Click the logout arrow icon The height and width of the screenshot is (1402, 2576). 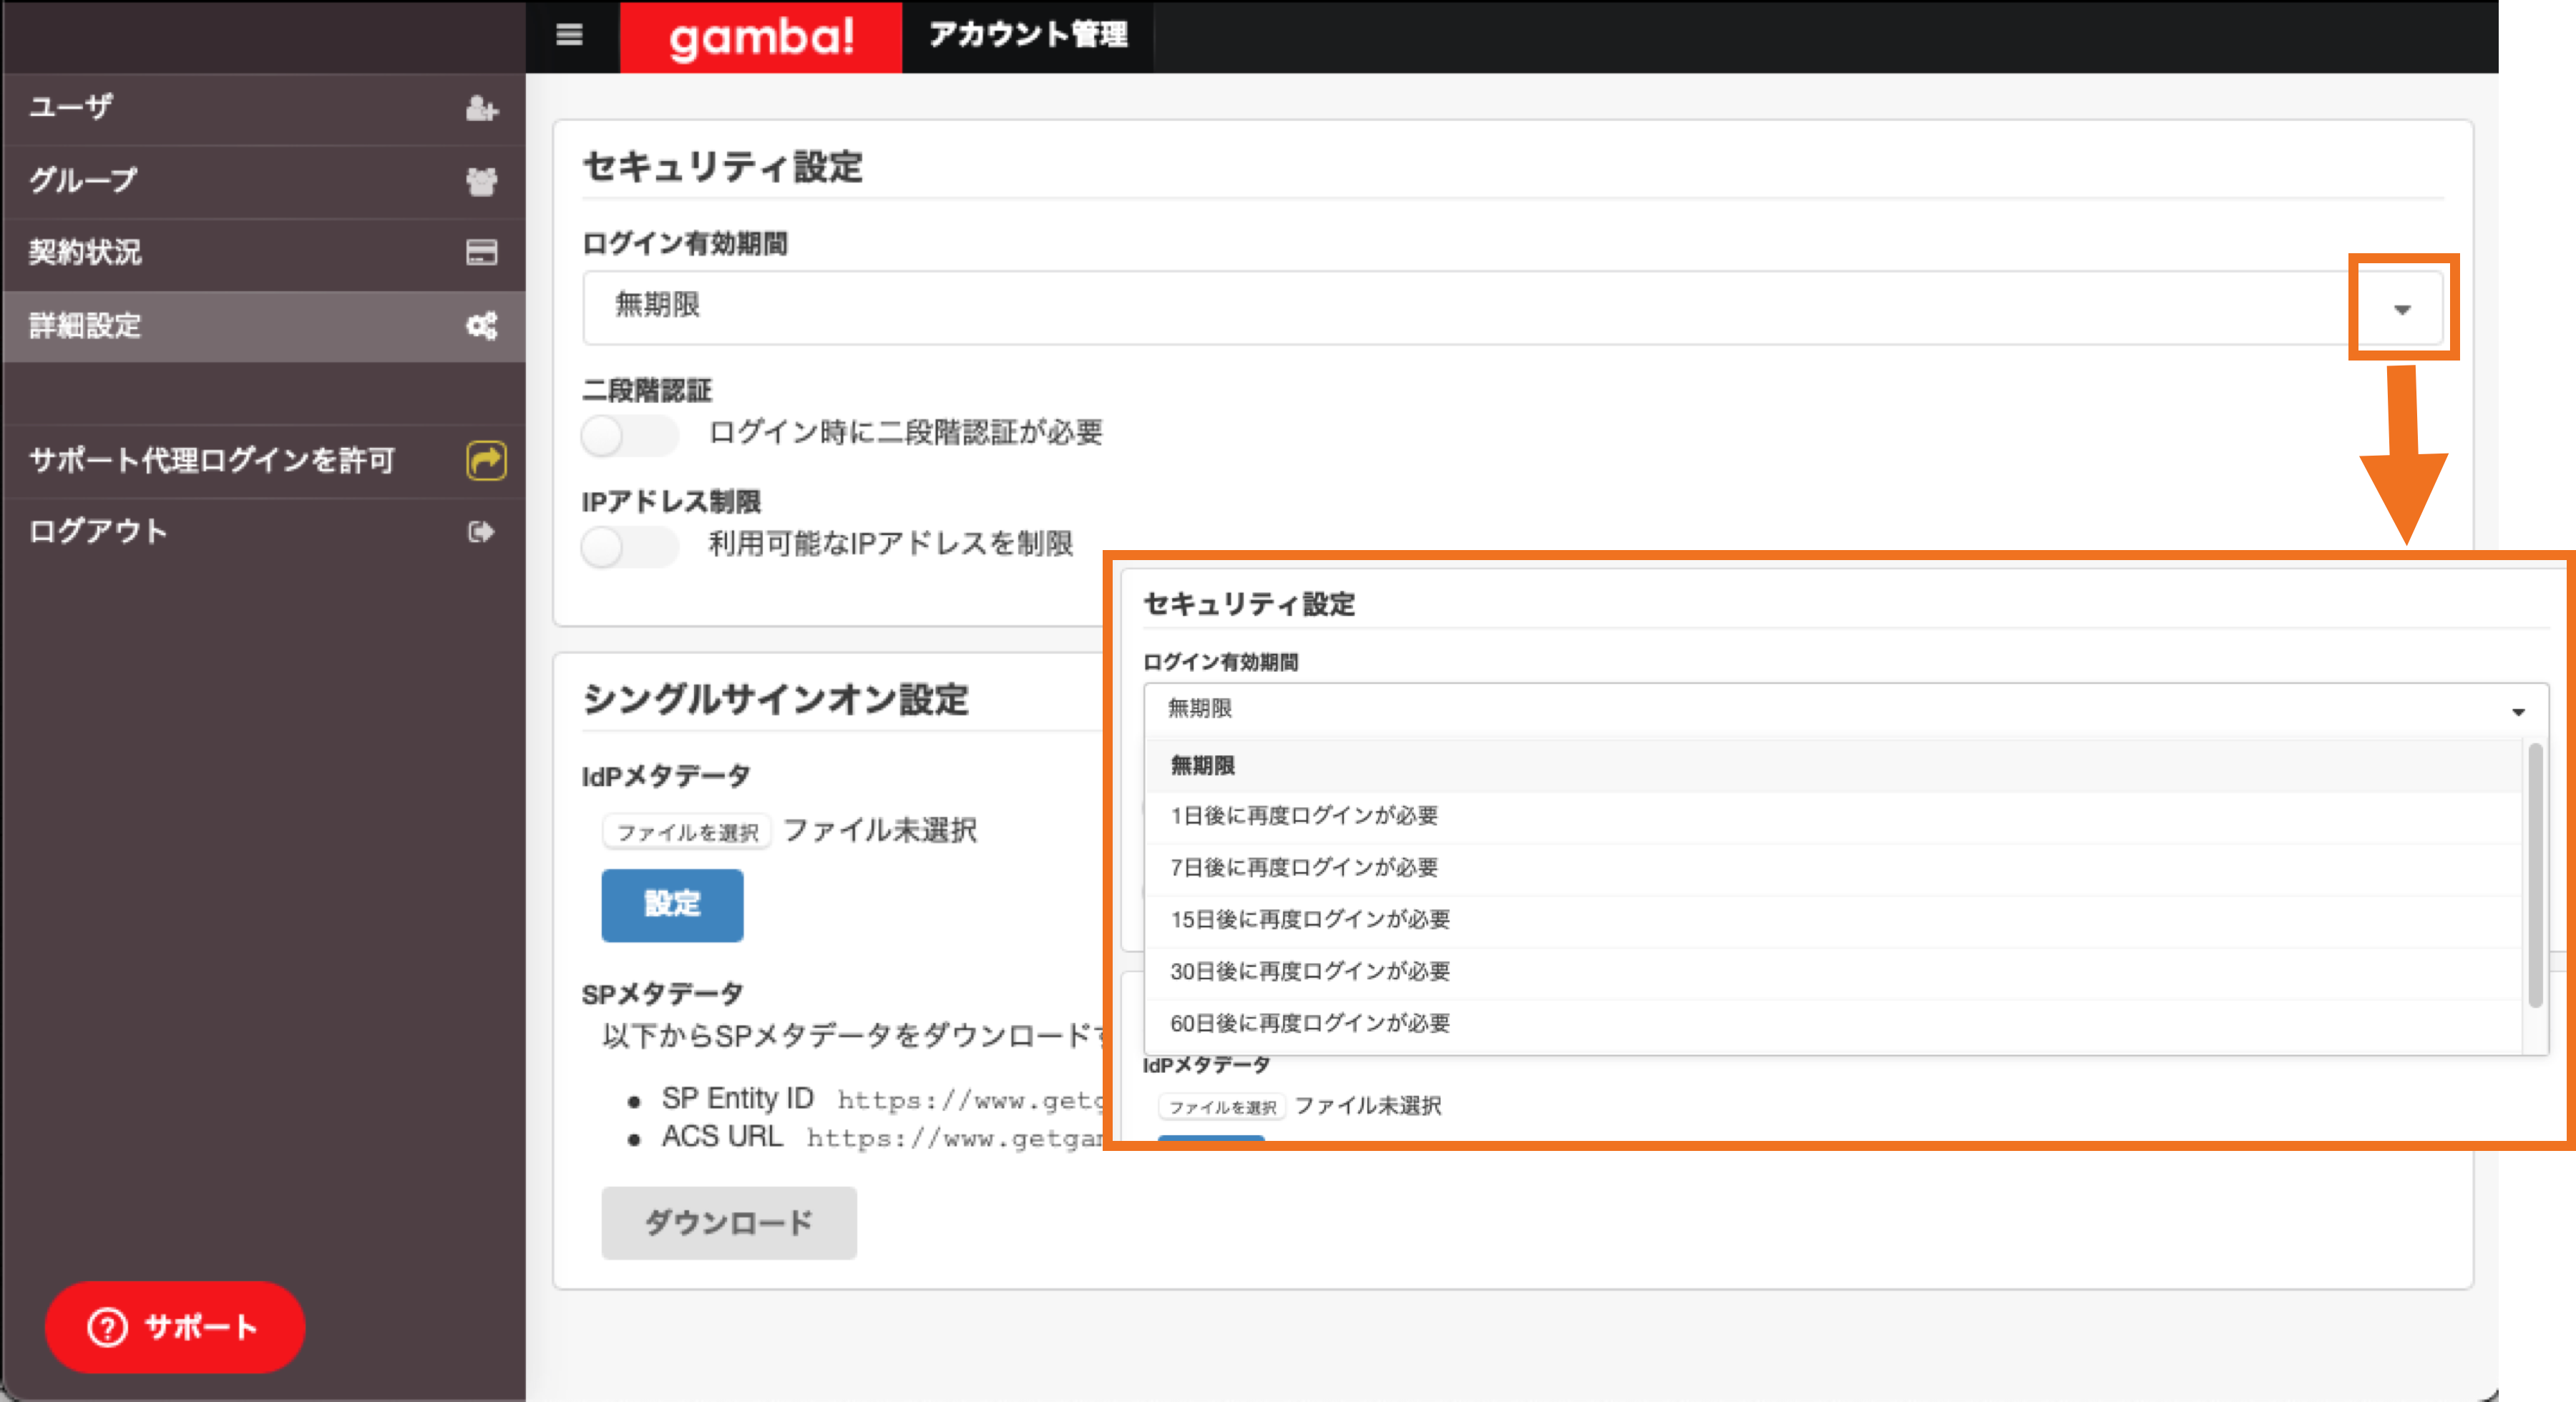[x=481, y=532]
